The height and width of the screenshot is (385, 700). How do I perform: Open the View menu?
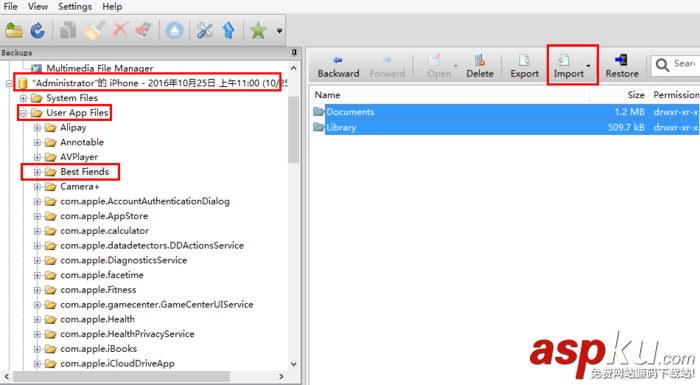pyautogui.click(x=38, y=7)
